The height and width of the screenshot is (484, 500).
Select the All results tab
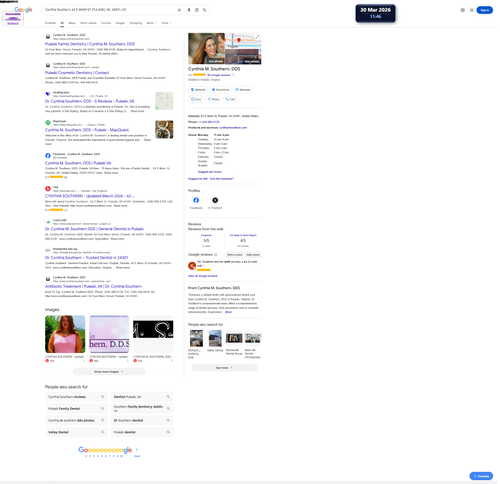62,23
